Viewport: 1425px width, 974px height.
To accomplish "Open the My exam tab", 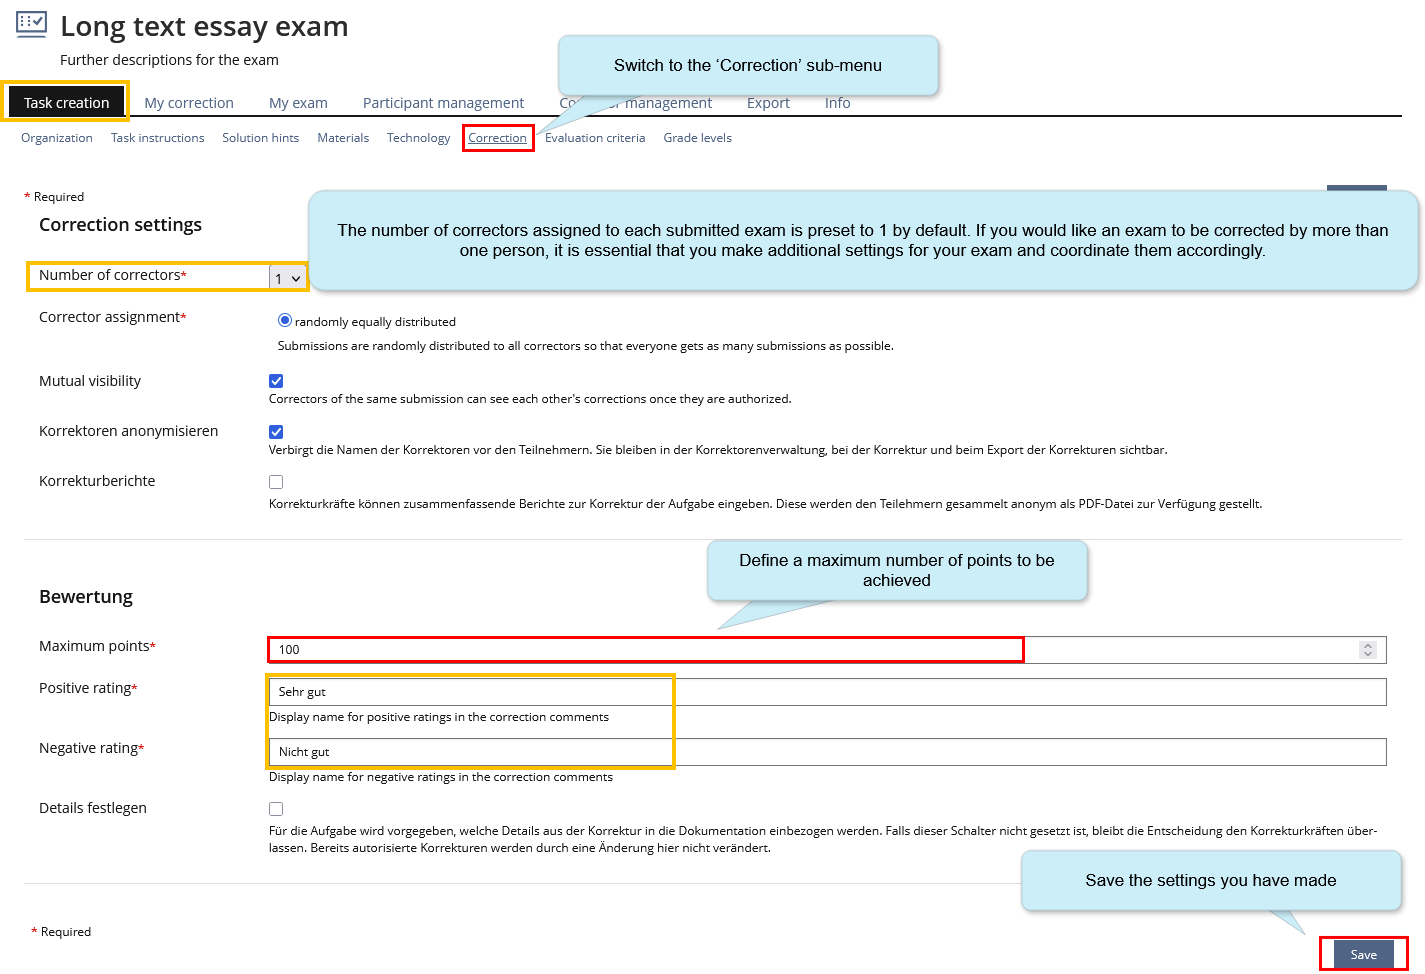I will pyautogui.click(x=297, y=102).
